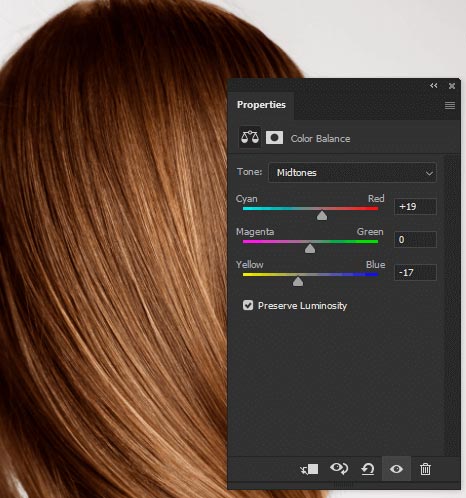Click the Magenta-Green slider handle
Viewport: 466px width, 498px height.
[x=310, y=248]
